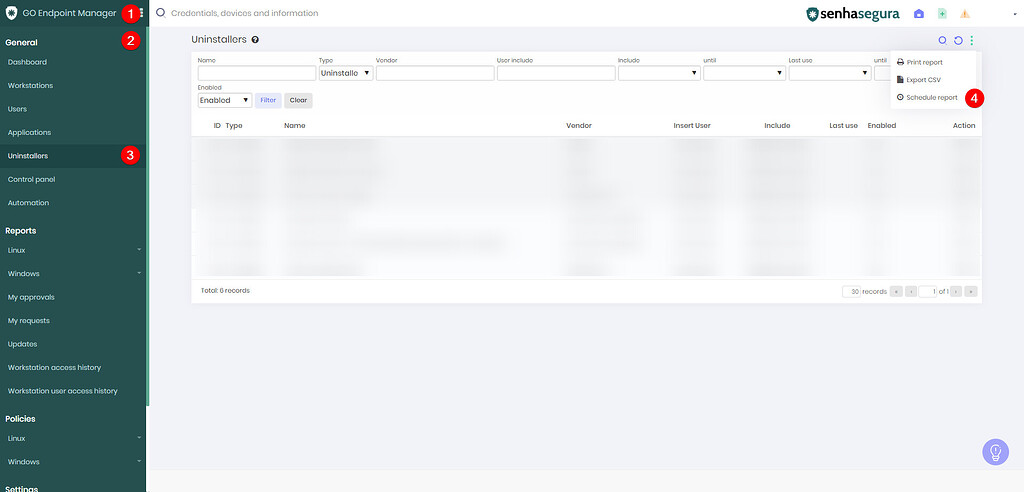Image resolution: width=1024 pixels, height=492 pixels.
Task: Click the User include filter input field
Action: (556, 73)
